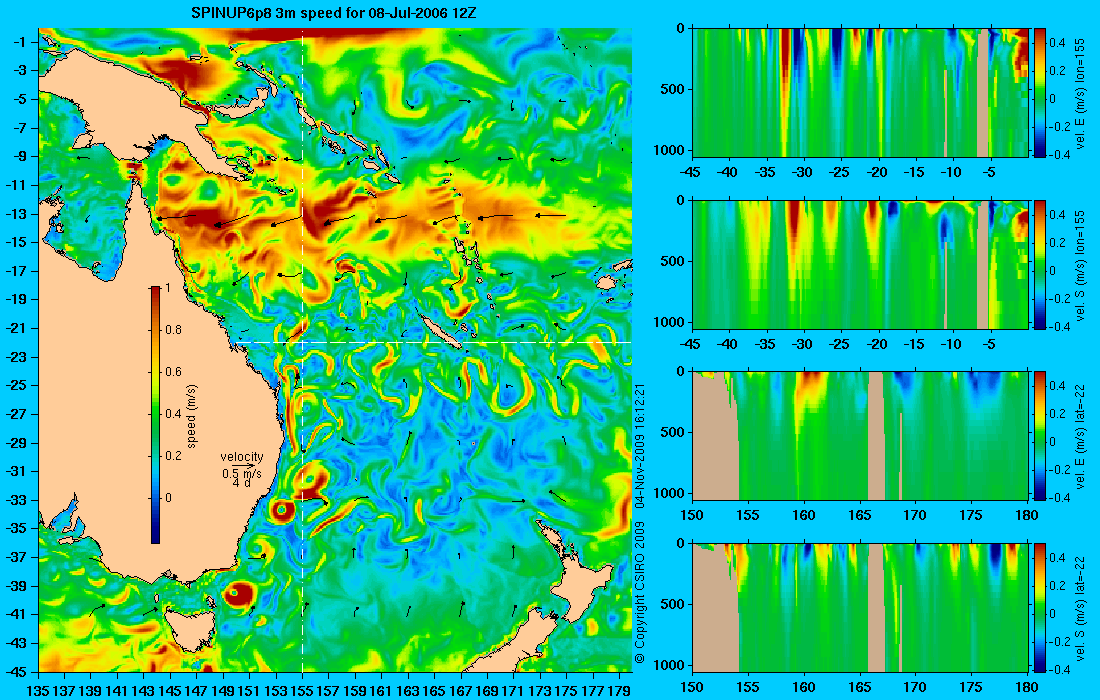This screenshot has width=1100, height=700.
Task: Click the plot title 'SPINUP6p8 3m speed for 08-Jul-2006 12Z'
Action: pos(335,13)
